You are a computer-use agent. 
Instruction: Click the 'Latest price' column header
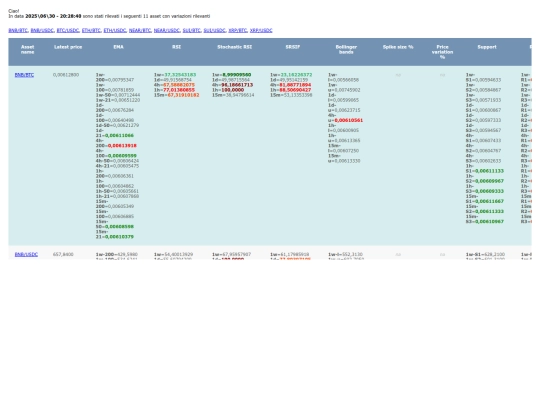[68, 47]
